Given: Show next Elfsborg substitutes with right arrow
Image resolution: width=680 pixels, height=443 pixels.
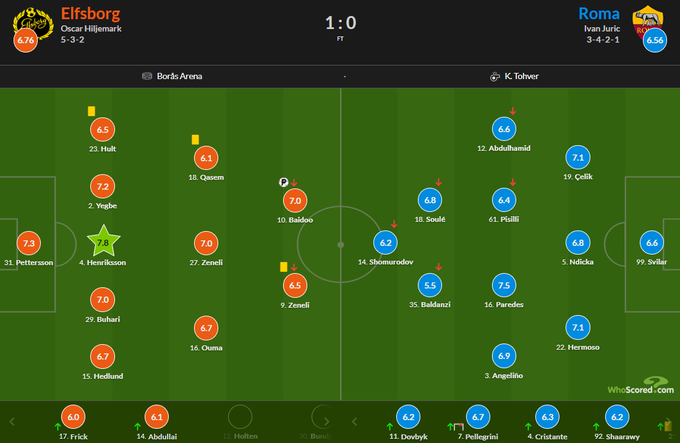Looking at the screenshot, I should [325, 418].
